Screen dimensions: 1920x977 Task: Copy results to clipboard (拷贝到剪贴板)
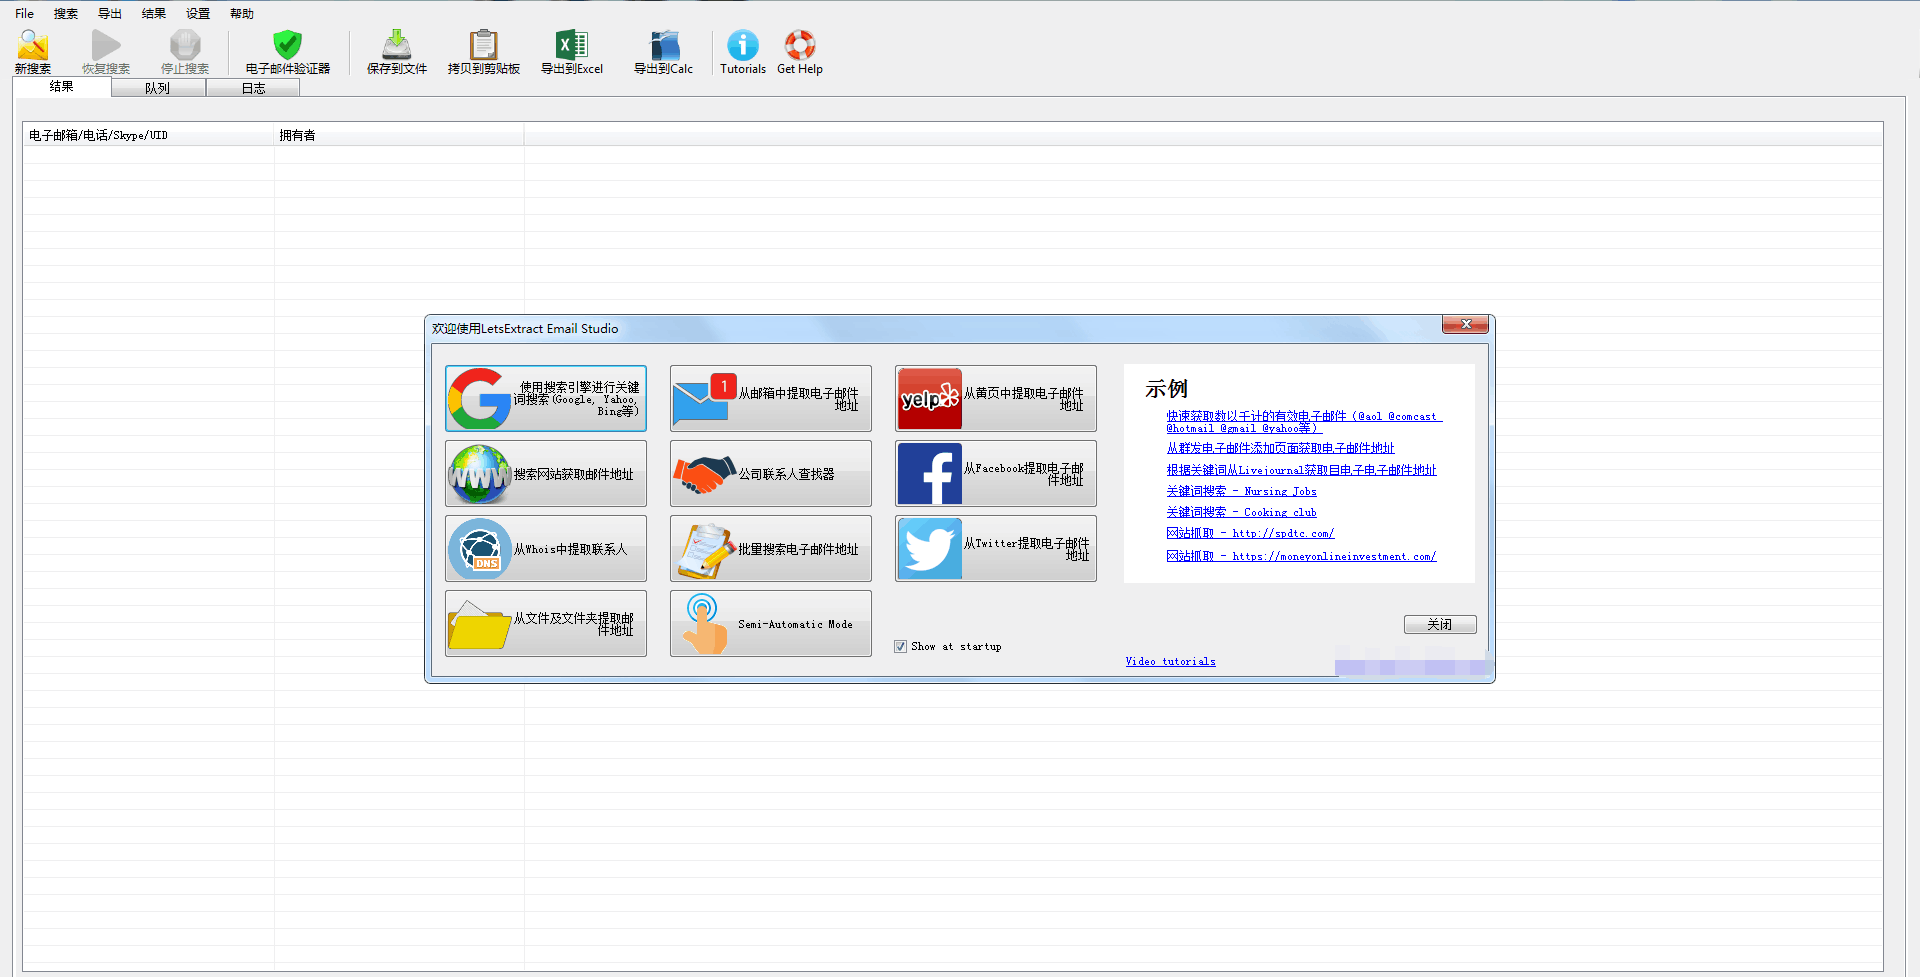coord(483,52)
